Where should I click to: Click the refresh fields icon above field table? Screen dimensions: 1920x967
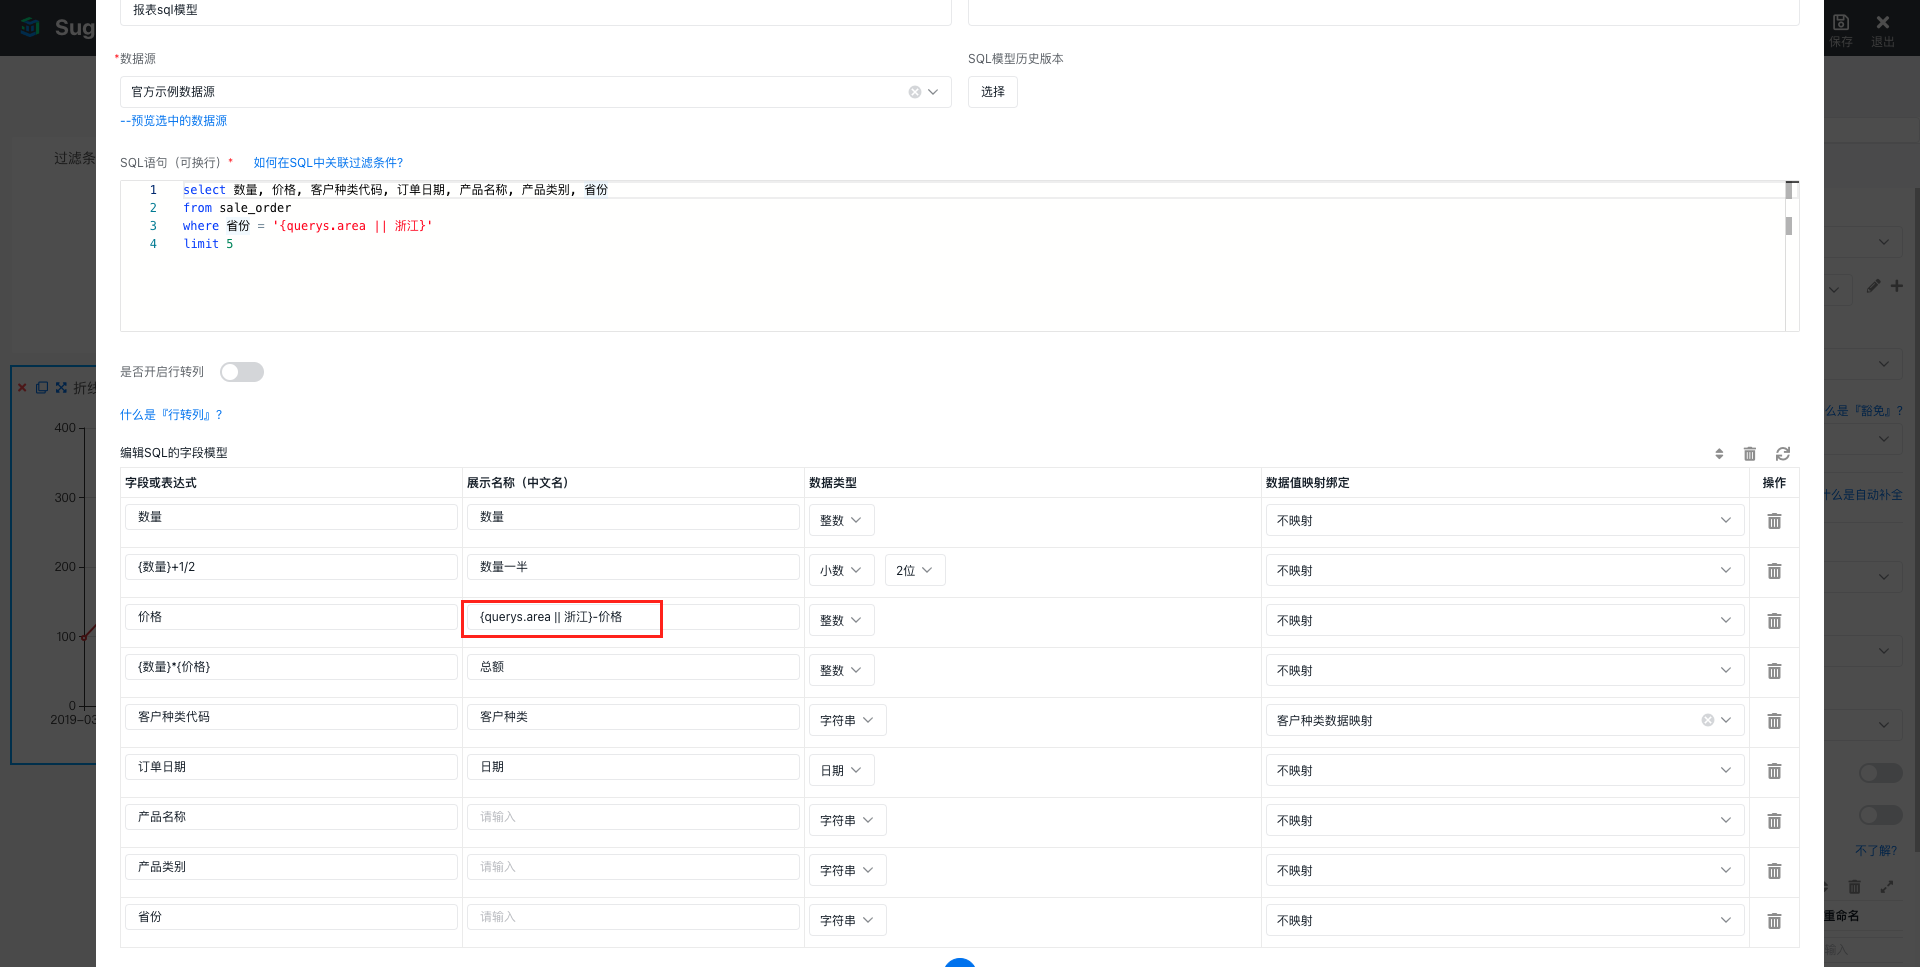click(x=1783, y=454)
